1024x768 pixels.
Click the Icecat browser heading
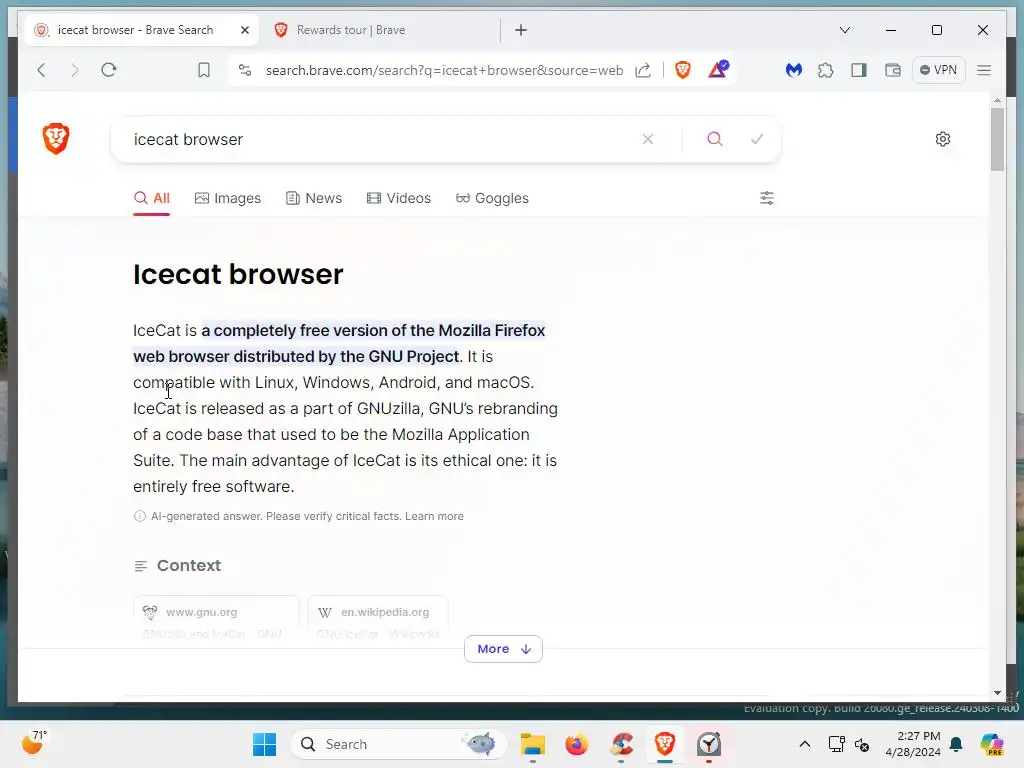(238, 274)
